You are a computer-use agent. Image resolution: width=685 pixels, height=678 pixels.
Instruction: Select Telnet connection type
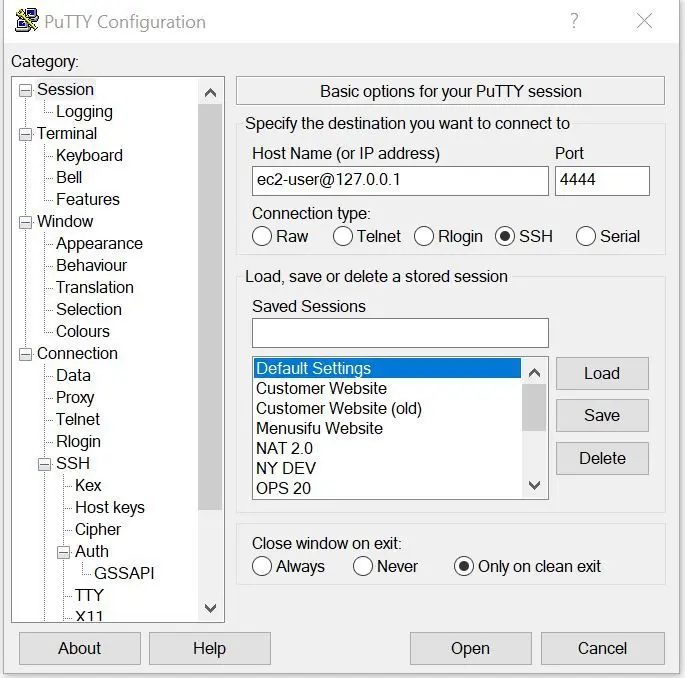(342, 236)
